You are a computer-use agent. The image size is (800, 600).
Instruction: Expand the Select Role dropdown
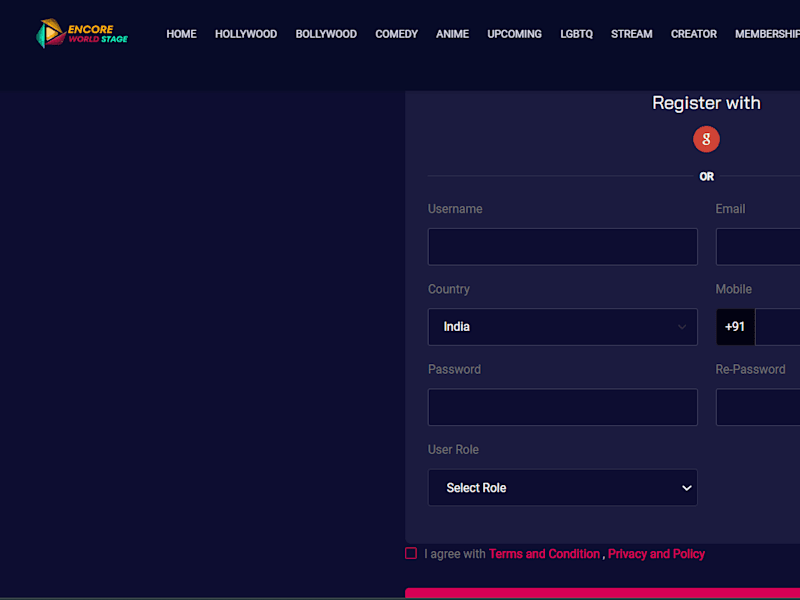[x=562, y=488]
